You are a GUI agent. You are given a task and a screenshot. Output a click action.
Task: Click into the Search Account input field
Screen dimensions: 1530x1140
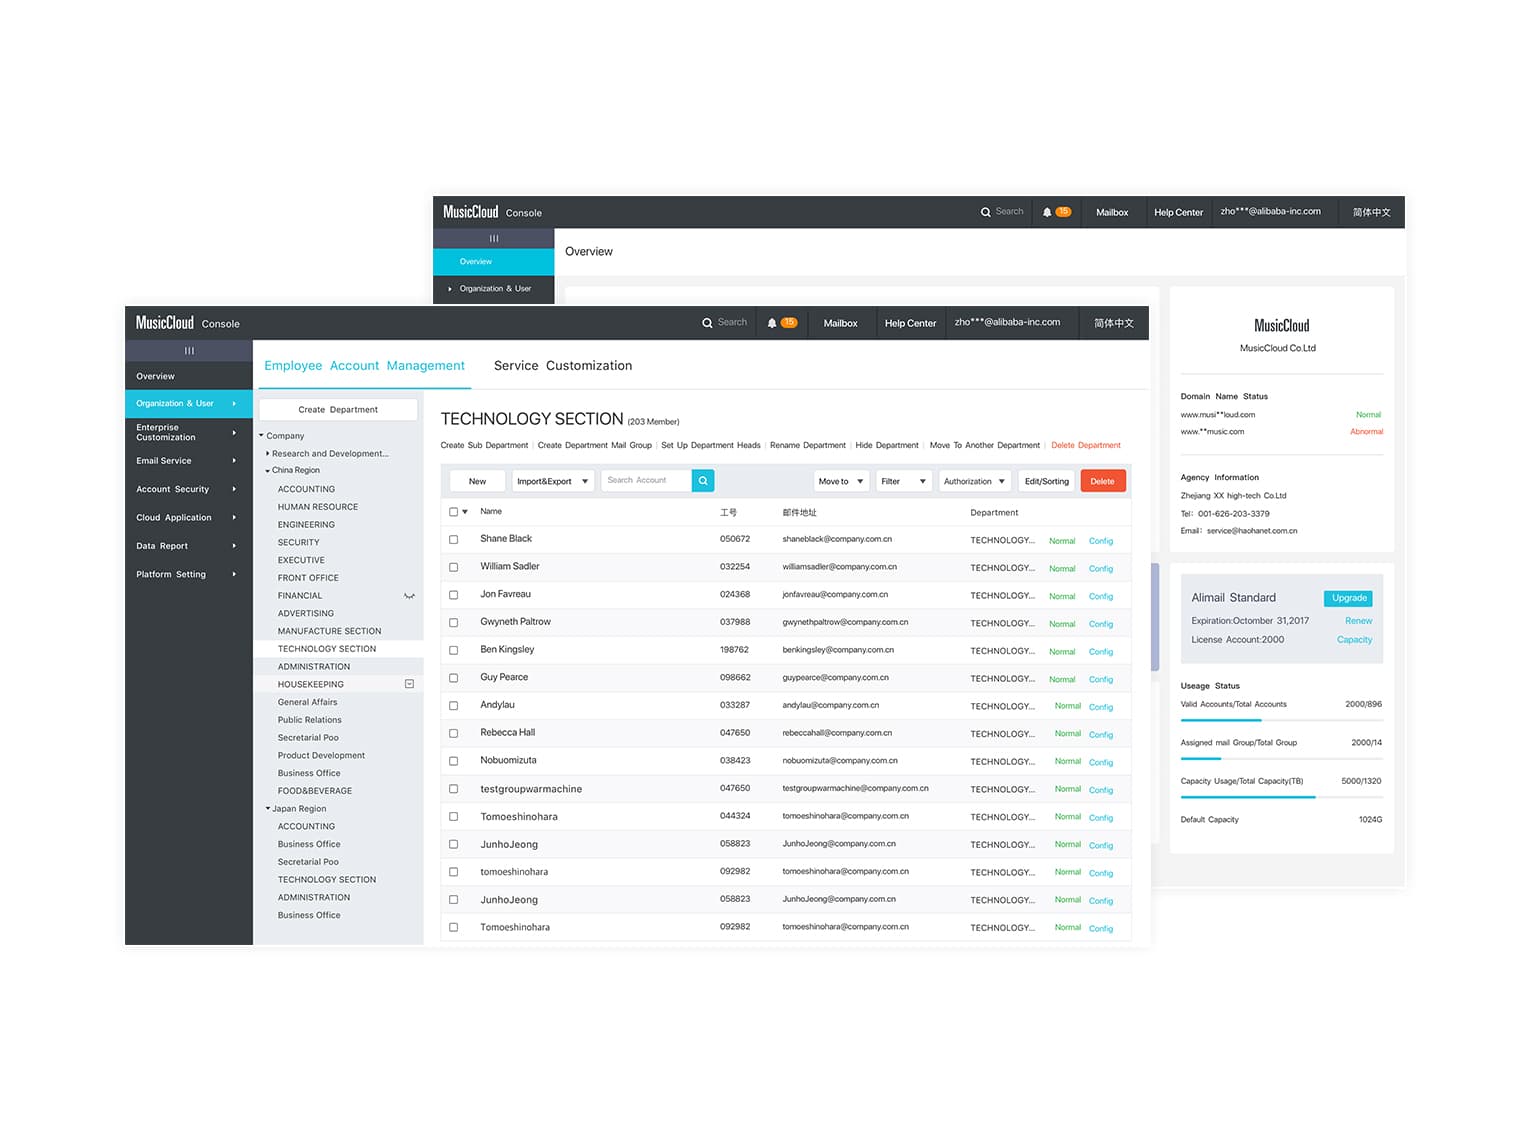(645, 481)
